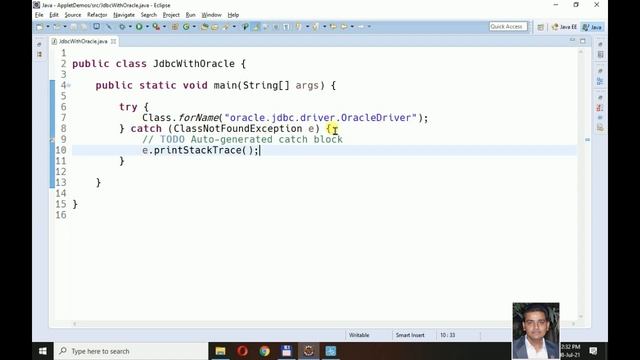Click the Open Type icon
This screenshot has width=640, height=360.
tap(204, 27)
